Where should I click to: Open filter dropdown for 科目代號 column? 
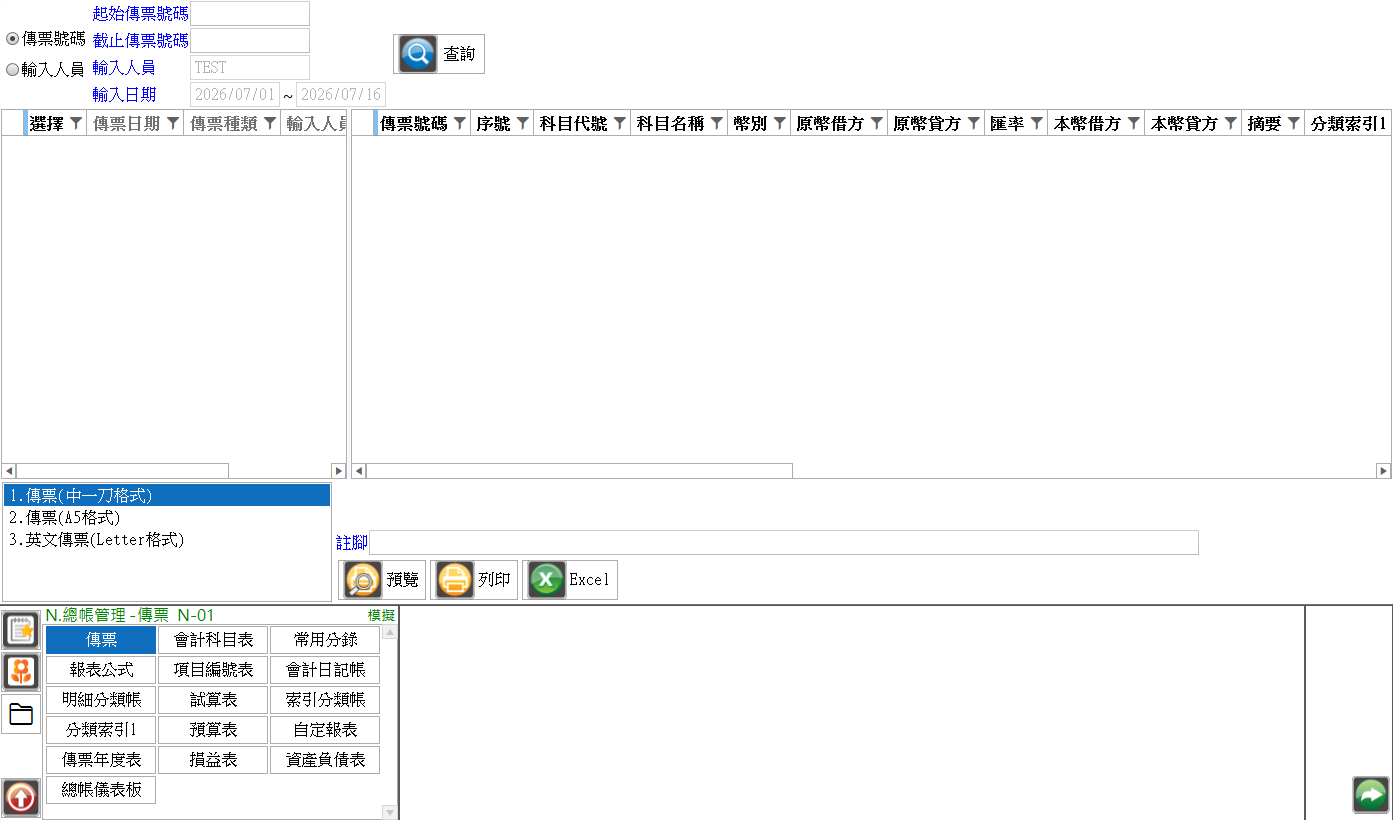pyautogui.click(x=620, y=123)
